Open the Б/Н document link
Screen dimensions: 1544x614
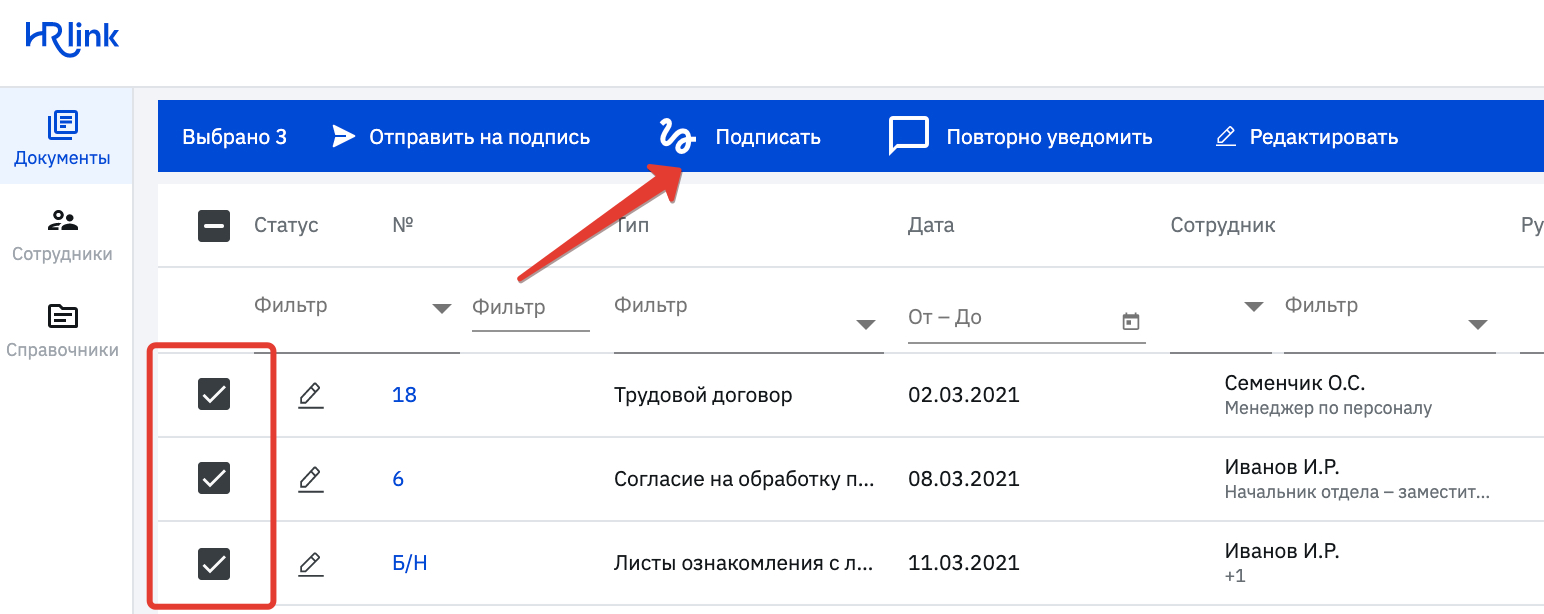[x=407, y=563]
